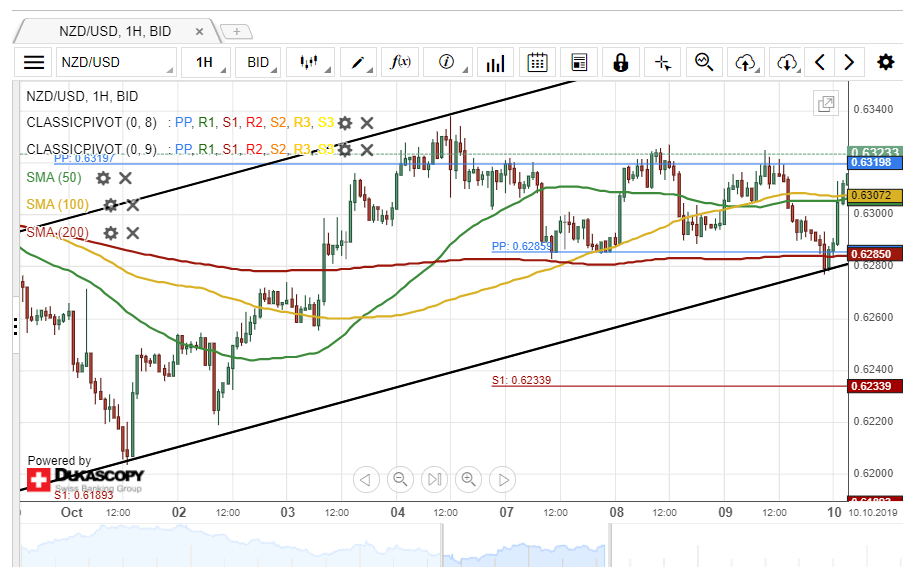917x573 pixels.
Task: Click the cloud upload icon
Action: tap(745, 62)
